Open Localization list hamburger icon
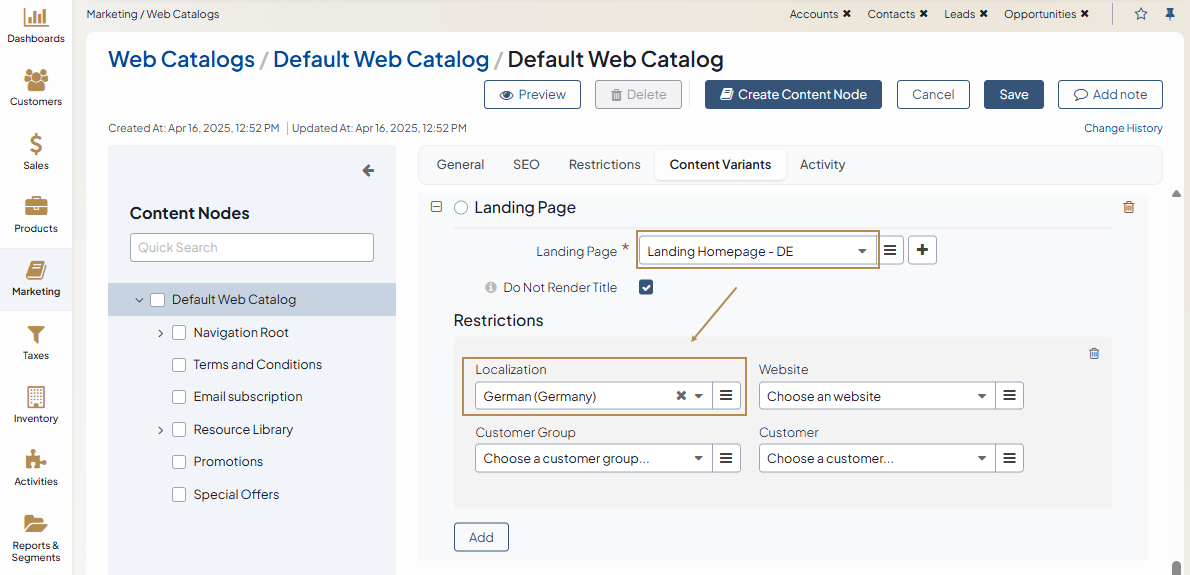Screen dimensions: 1190x575 (x=726, y=396)
